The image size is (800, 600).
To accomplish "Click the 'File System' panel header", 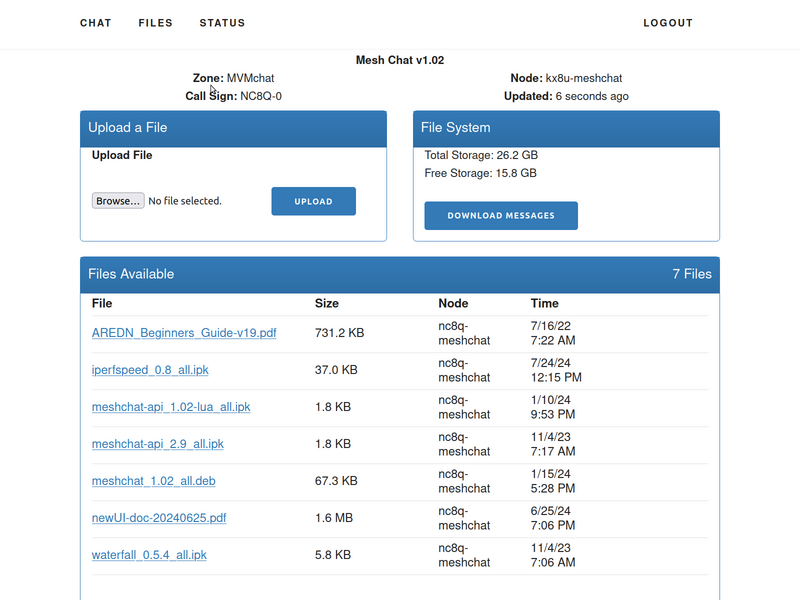I will pyautogui.click(x=566, y=129).
